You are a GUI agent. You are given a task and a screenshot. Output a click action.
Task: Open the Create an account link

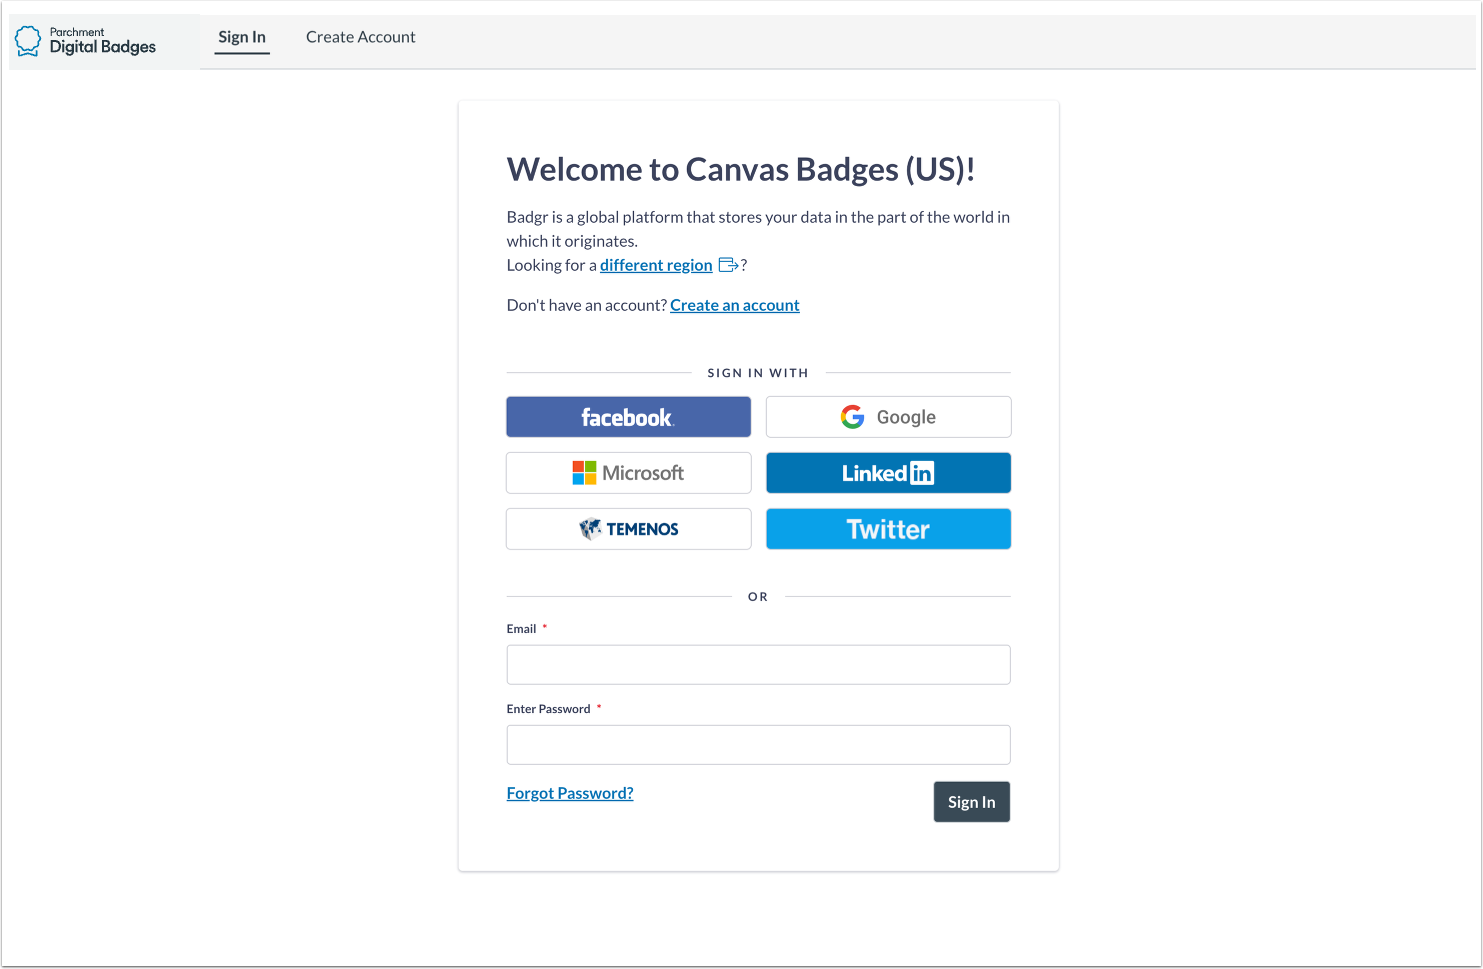point(734,304)
